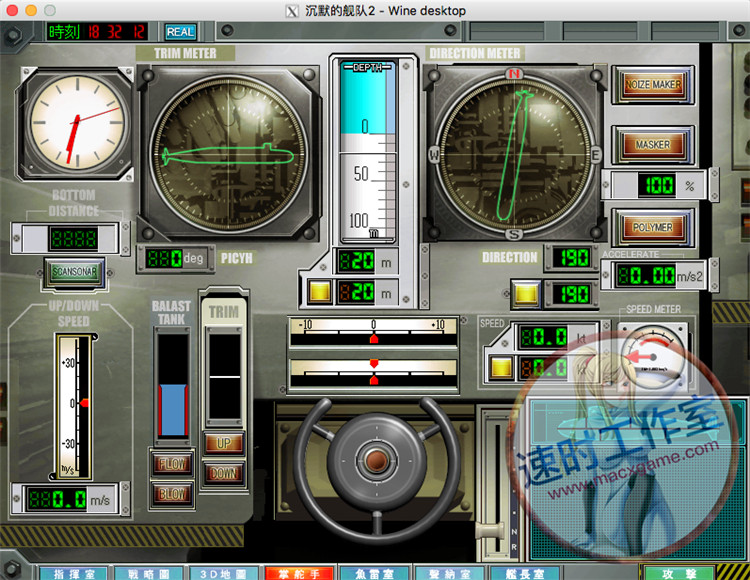Click the accelerate 0.00 m/s2 display

(x=646, y=275)
